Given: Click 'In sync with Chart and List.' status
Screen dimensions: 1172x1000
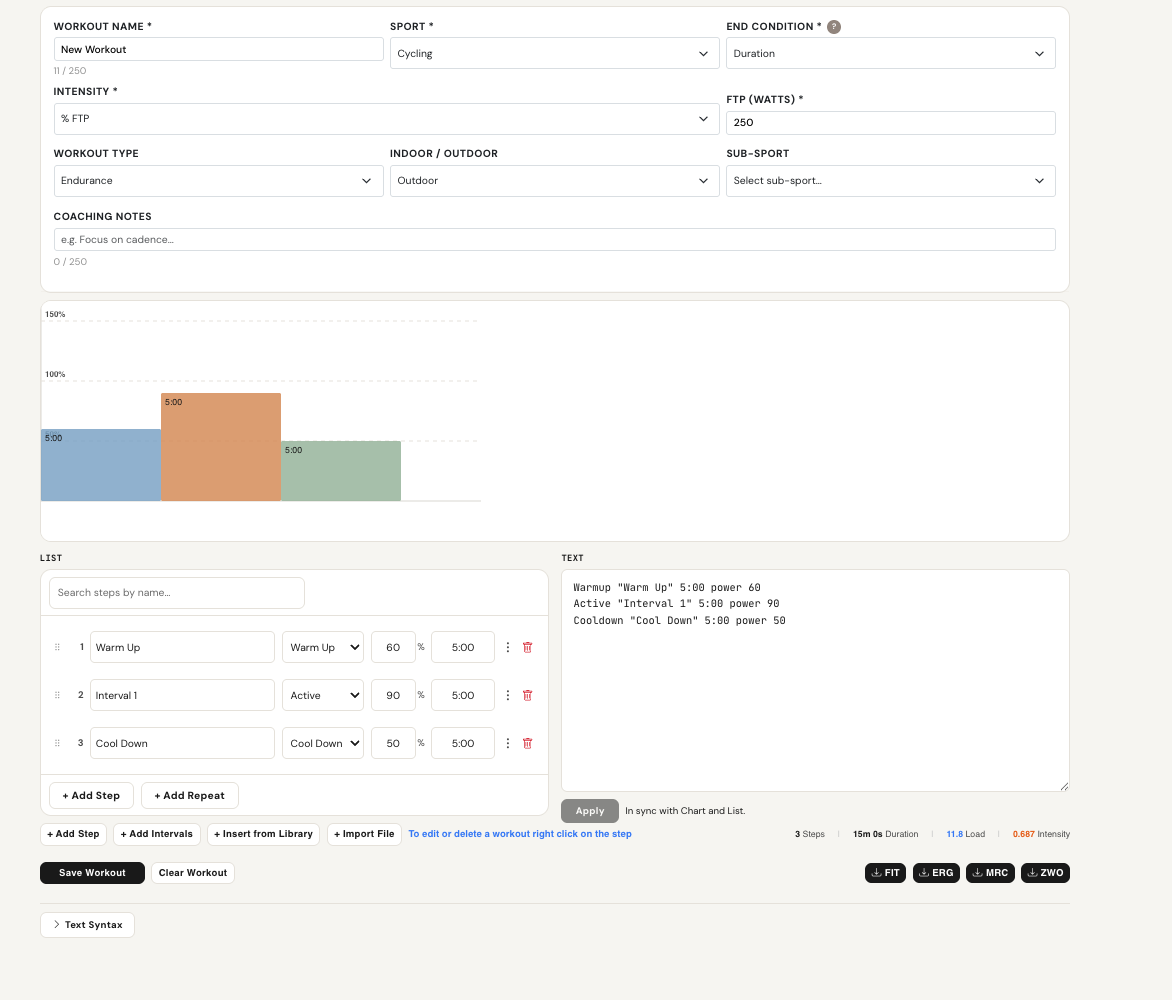Looking at the screenshot, I should 685,811.
